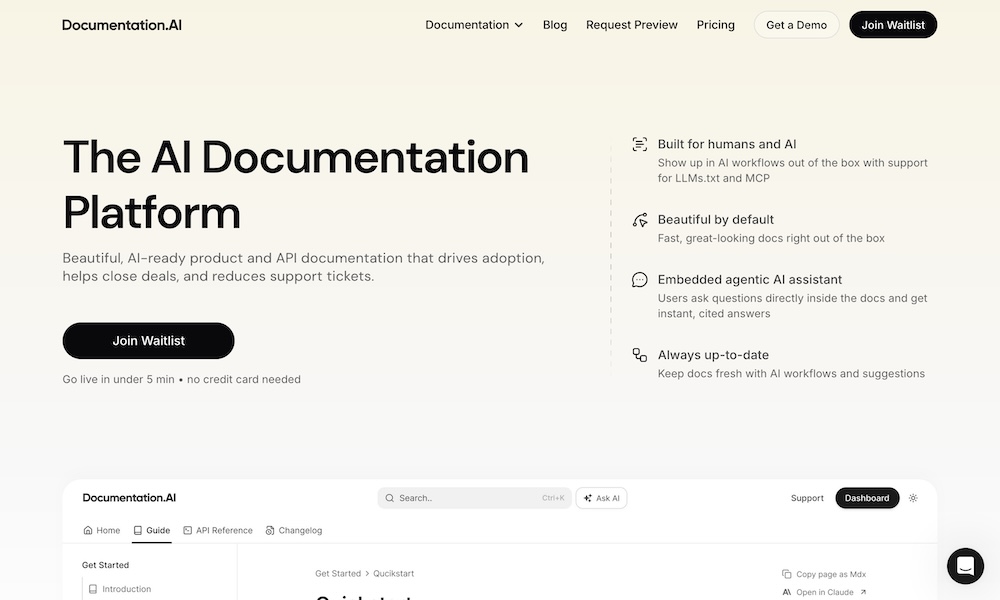This screenshot has height=600, width=1000.
Task: Click the document icon beside Introduction
Action: click(x=92, y=589)
